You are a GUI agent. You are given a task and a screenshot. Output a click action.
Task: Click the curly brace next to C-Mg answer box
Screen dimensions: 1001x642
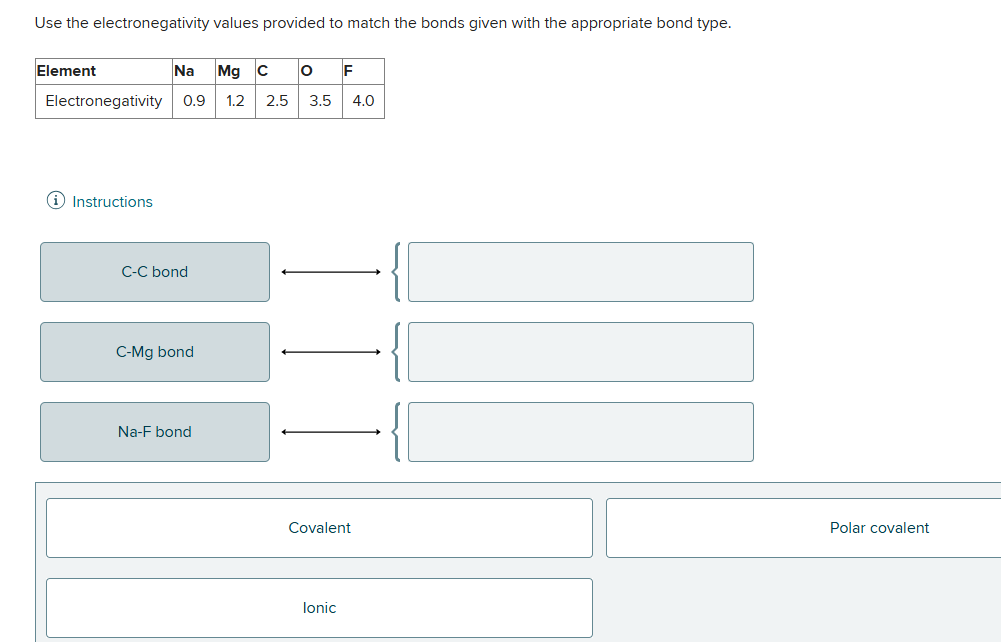point(396,351)
